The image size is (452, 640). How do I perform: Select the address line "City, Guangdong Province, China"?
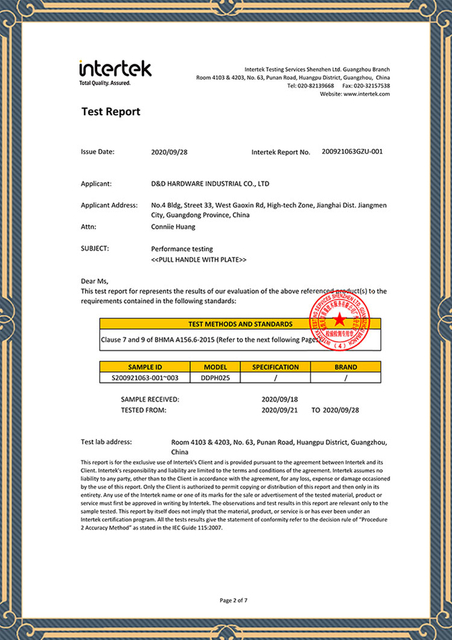click(x=200, y=215)
